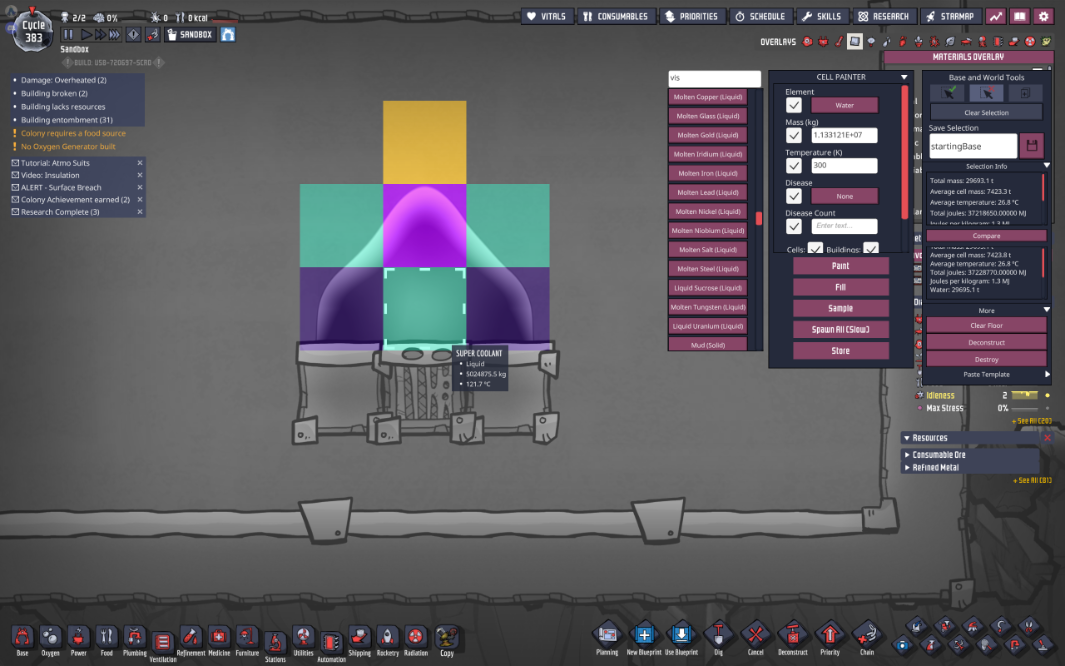Toggle the Disease checkbox
Screen dimensions: 1065x666
[793, 196]
